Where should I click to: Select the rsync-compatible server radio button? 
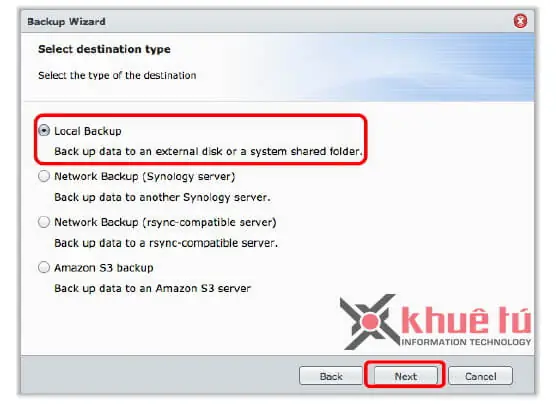pos(44,222)
